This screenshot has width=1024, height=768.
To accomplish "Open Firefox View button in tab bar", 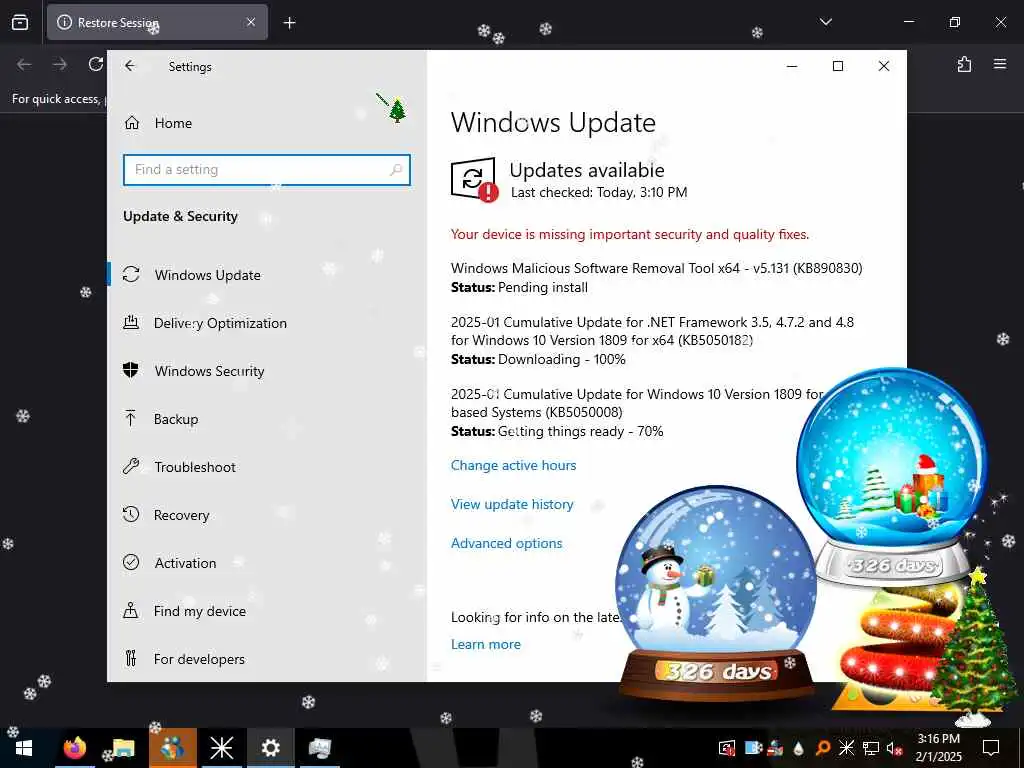I will click(20, 22).
